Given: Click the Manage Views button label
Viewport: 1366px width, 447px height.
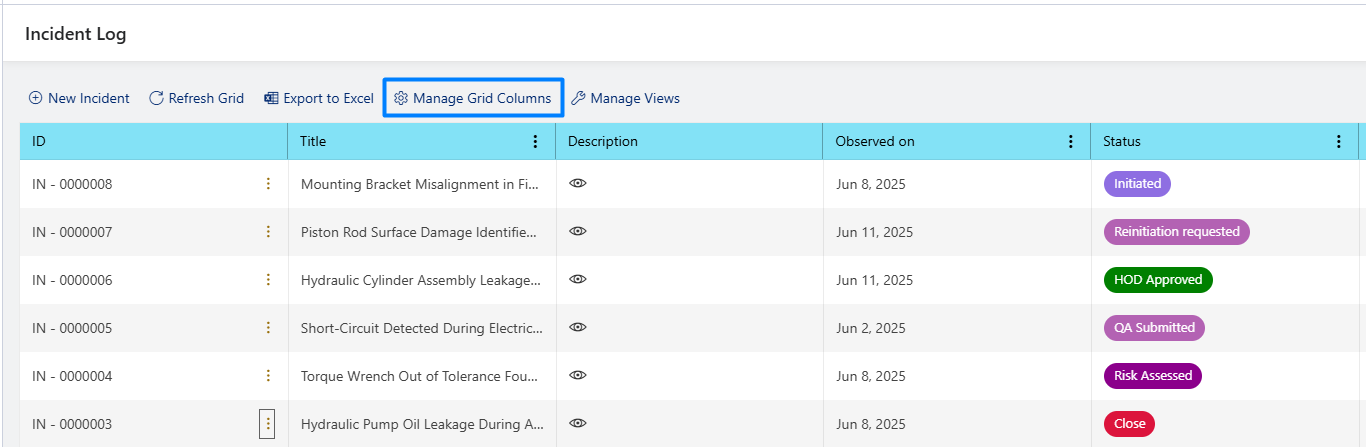Looking at the screenshot, I should (x=635, y=98).
